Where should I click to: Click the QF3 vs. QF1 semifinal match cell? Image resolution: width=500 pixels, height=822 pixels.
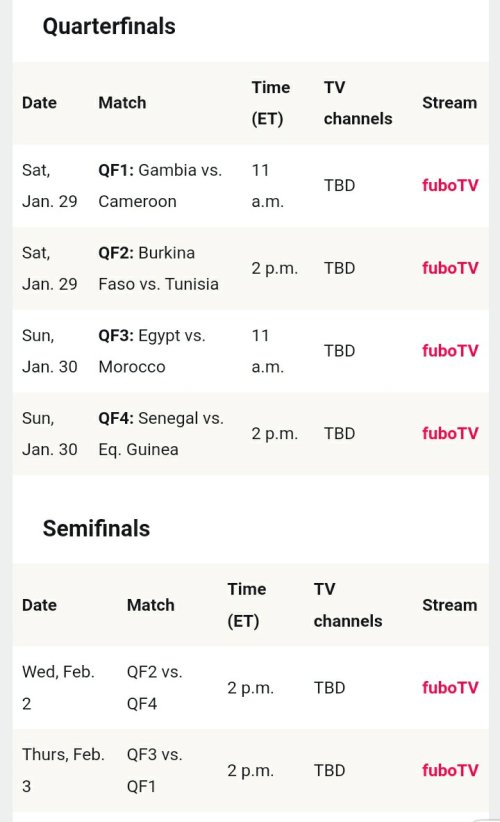click(x=155, y=771)
